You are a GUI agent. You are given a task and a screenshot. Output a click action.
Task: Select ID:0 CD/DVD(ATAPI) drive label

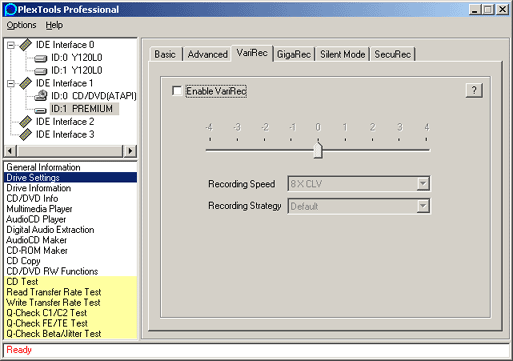pos(93,96)
